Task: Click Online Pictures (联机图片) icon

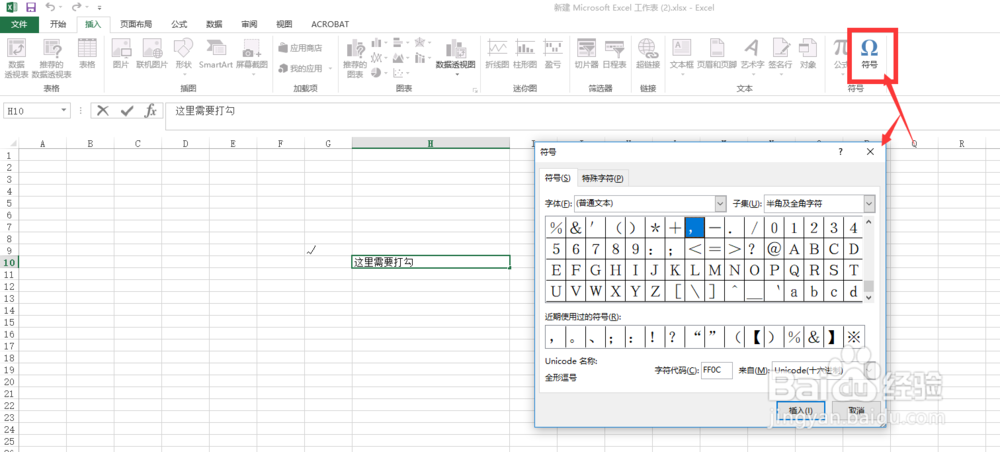Action: point(152,54)
